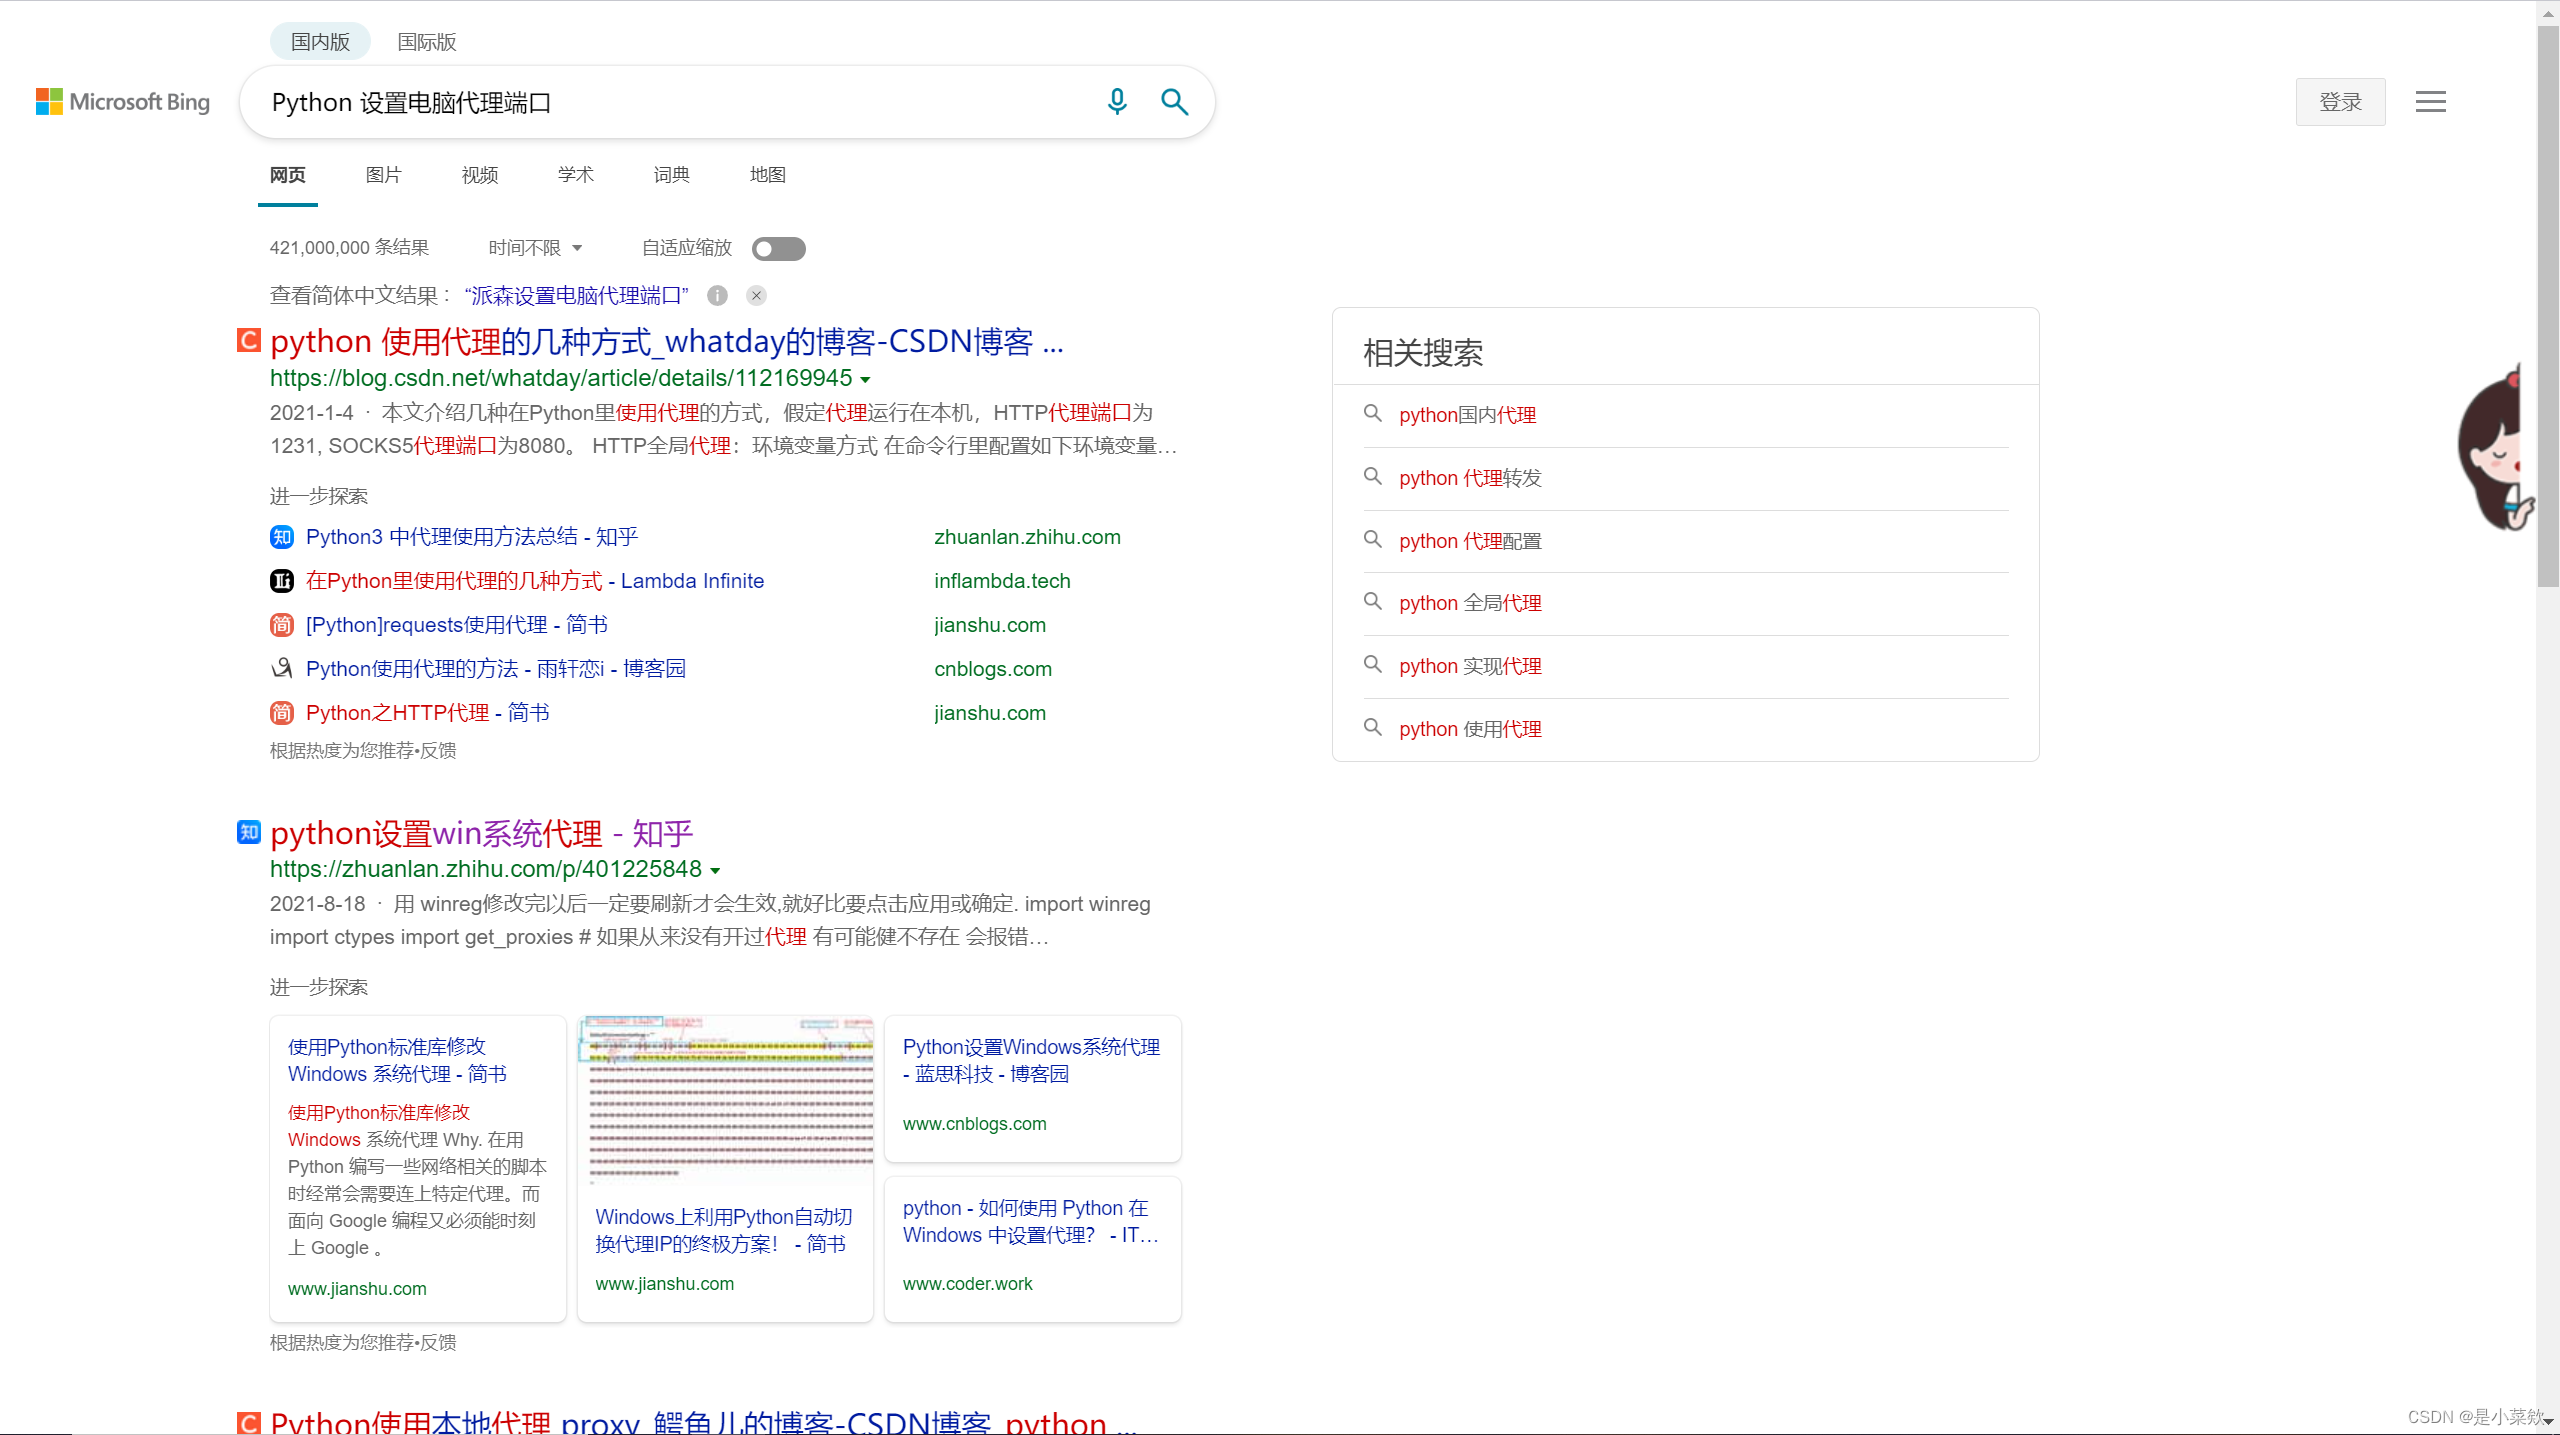Viewport: 2560px width, 1435px height.
Task: Click the Zhihu favicon of python设置win系统代理 result
Action: click(249, 832)
